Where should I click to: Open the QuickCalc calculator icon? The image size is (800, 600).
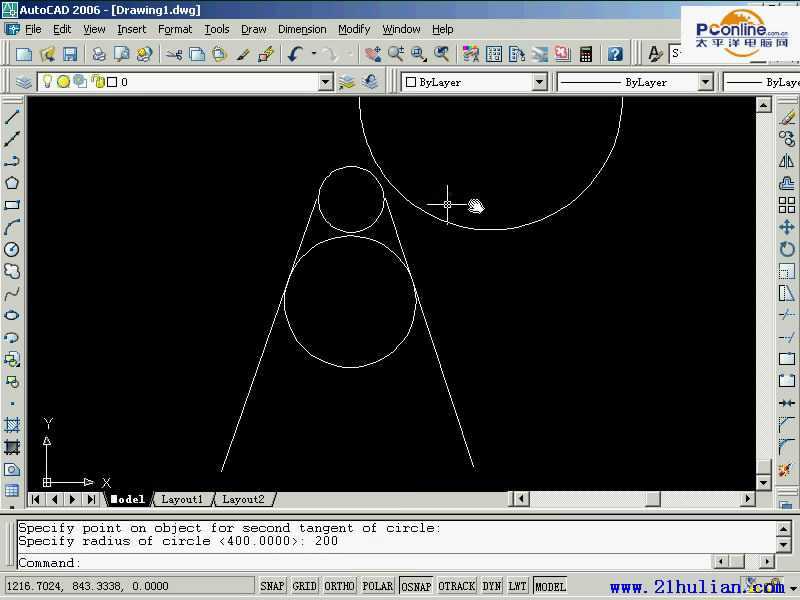click(586, 54)
